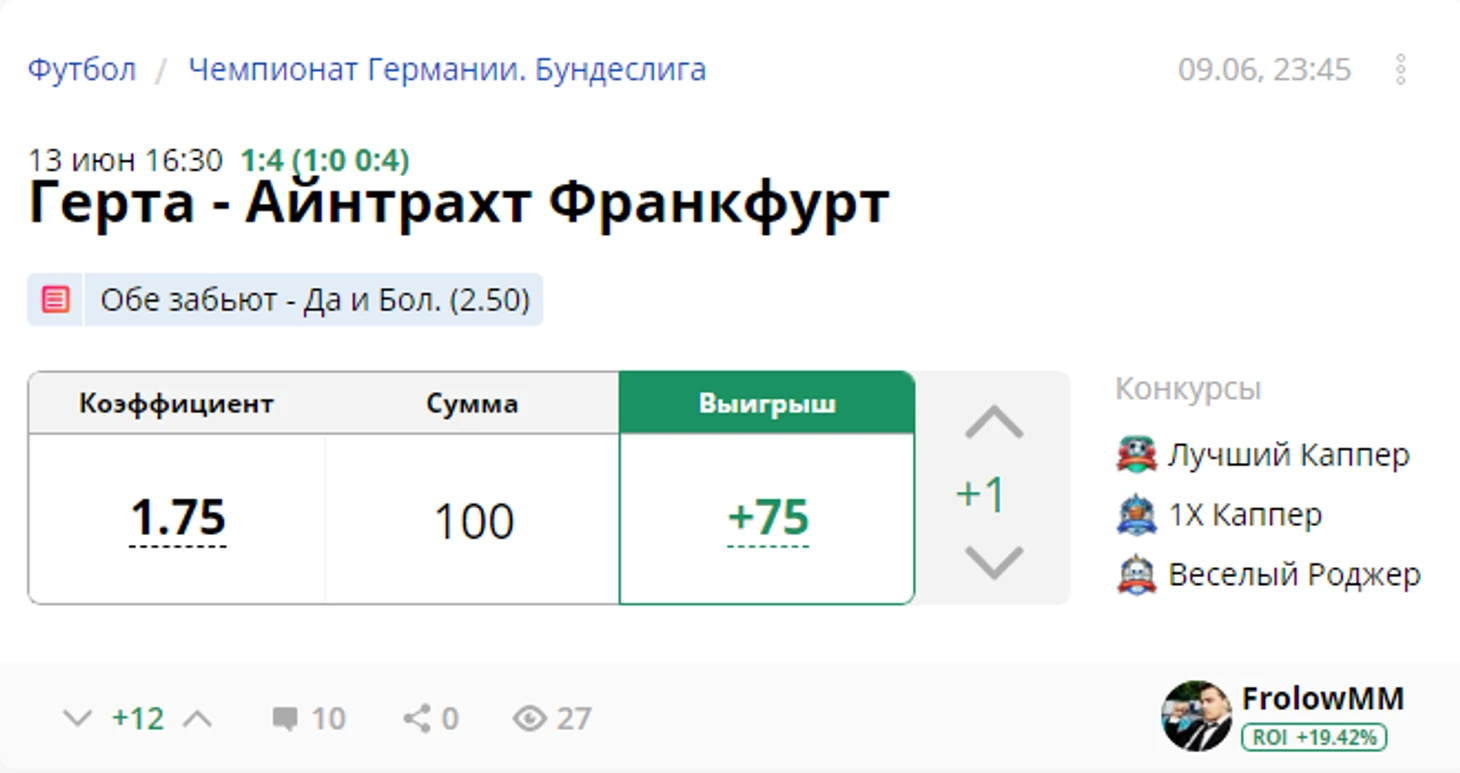
Task: Click the Веселый Роджер contest badge icon
Action: click(x=1136, y=575)
